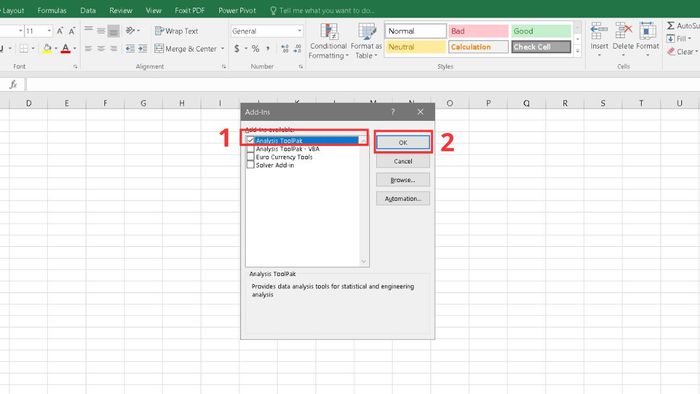700x394 pixels.
Task: Click the Browse... button
Action: pyautogui.click(x=403, y=180)
